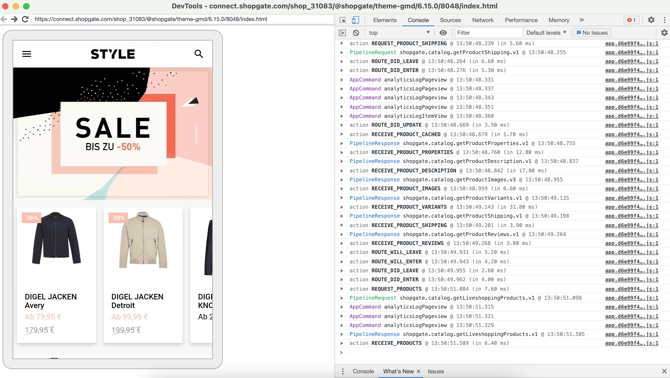Open console settings gear
Image resolution: width=670 pixels, height=378 pixels.
[x=664, y=32]
